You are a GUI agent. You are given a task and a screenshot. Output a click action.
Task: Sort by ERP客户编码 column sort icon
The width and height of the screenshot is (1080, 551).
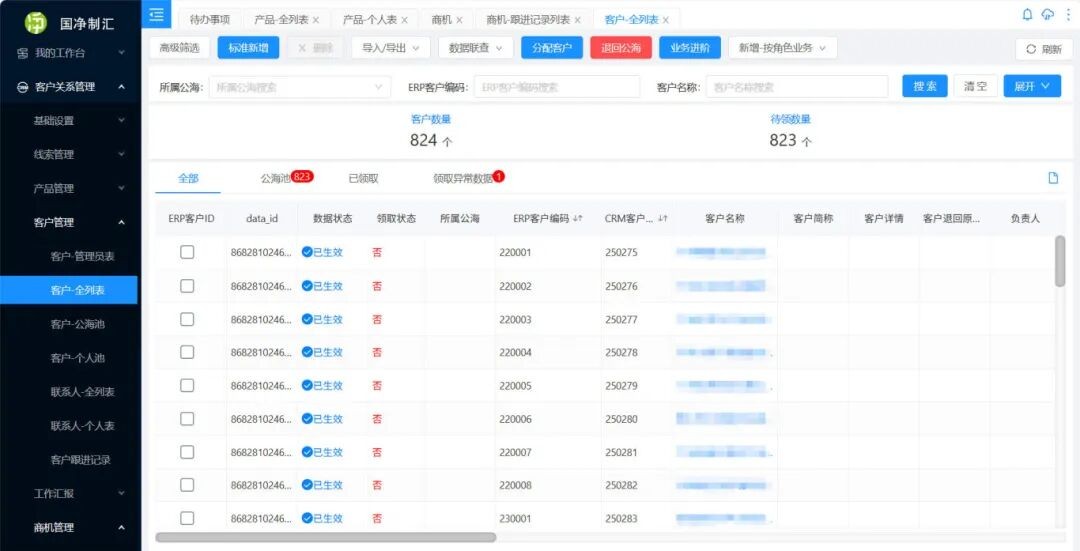pyautogui.click(x=578, y=219)
